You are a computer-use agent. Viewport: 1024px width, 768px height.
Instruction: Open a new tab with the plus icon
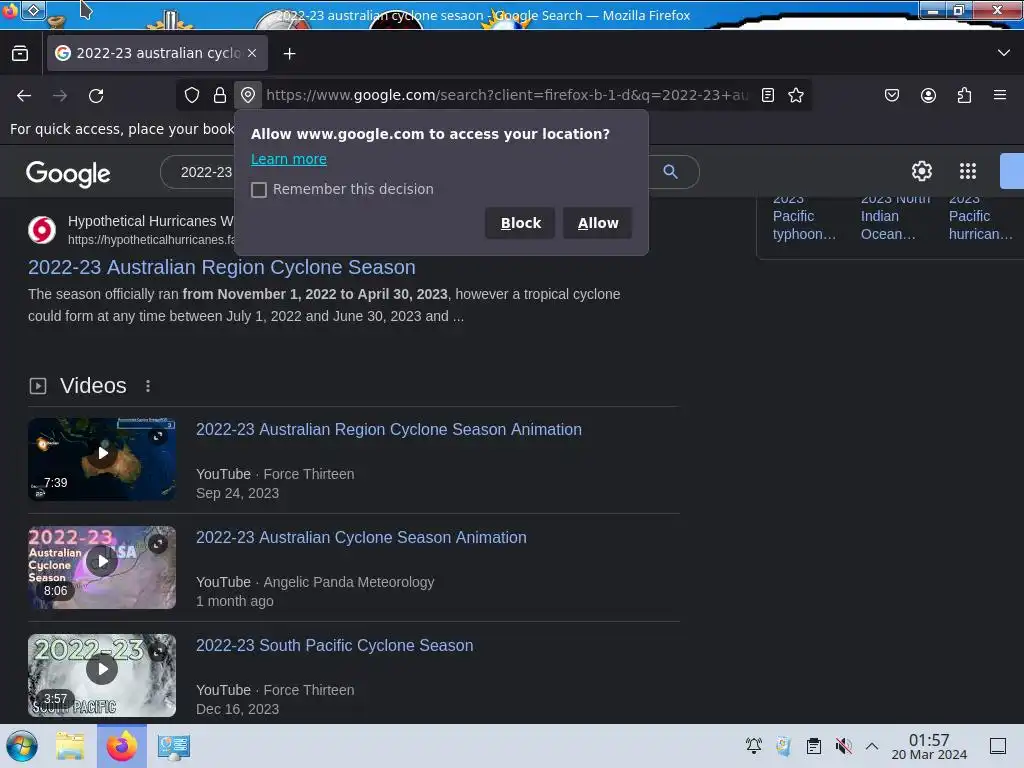coord(289,54)
